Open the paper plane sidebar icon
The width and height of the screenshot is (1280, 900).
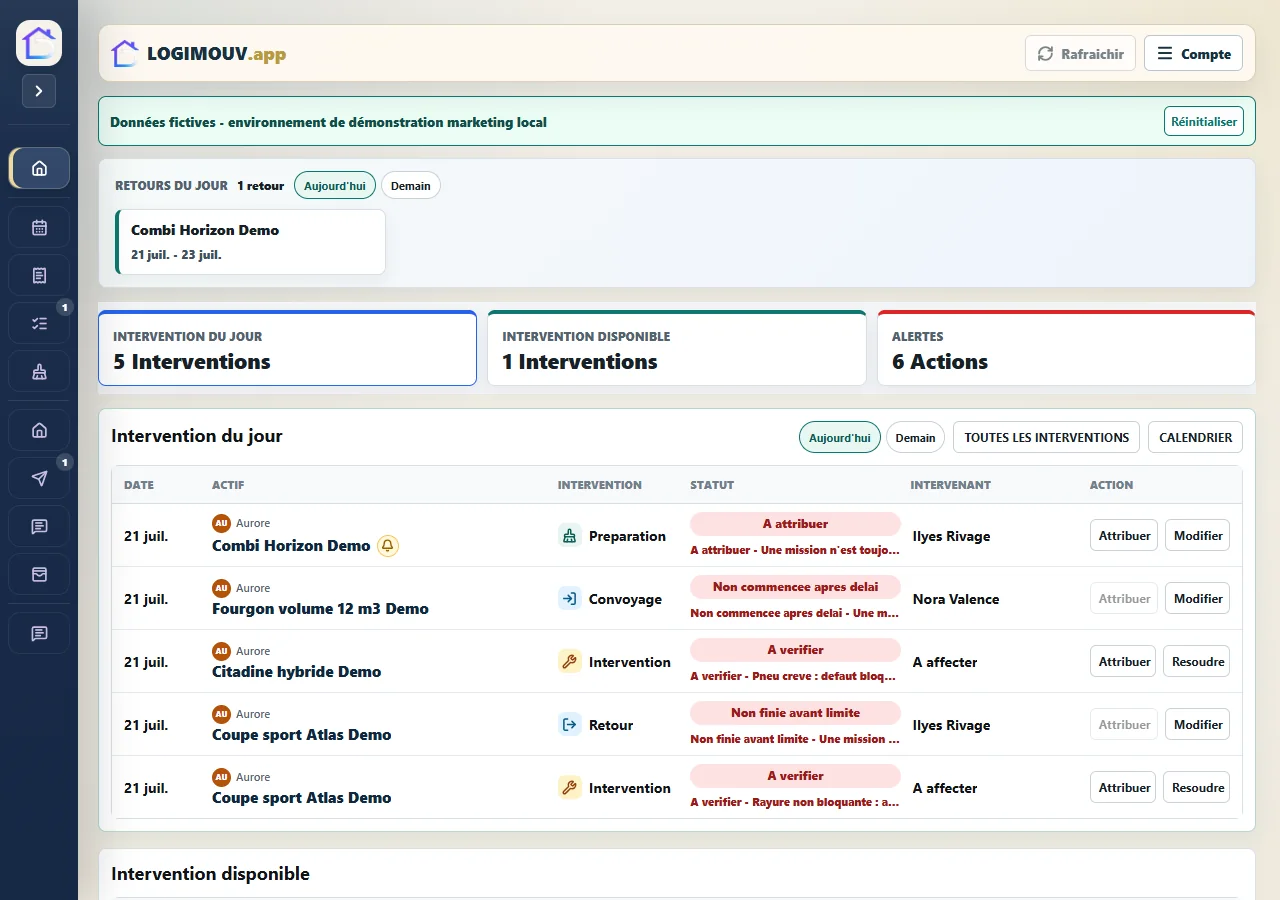coord(40,478)
